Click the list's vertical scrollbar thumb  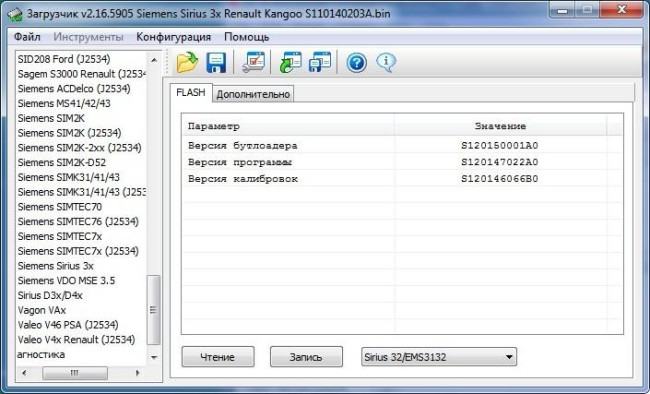(x=154, y=310)
